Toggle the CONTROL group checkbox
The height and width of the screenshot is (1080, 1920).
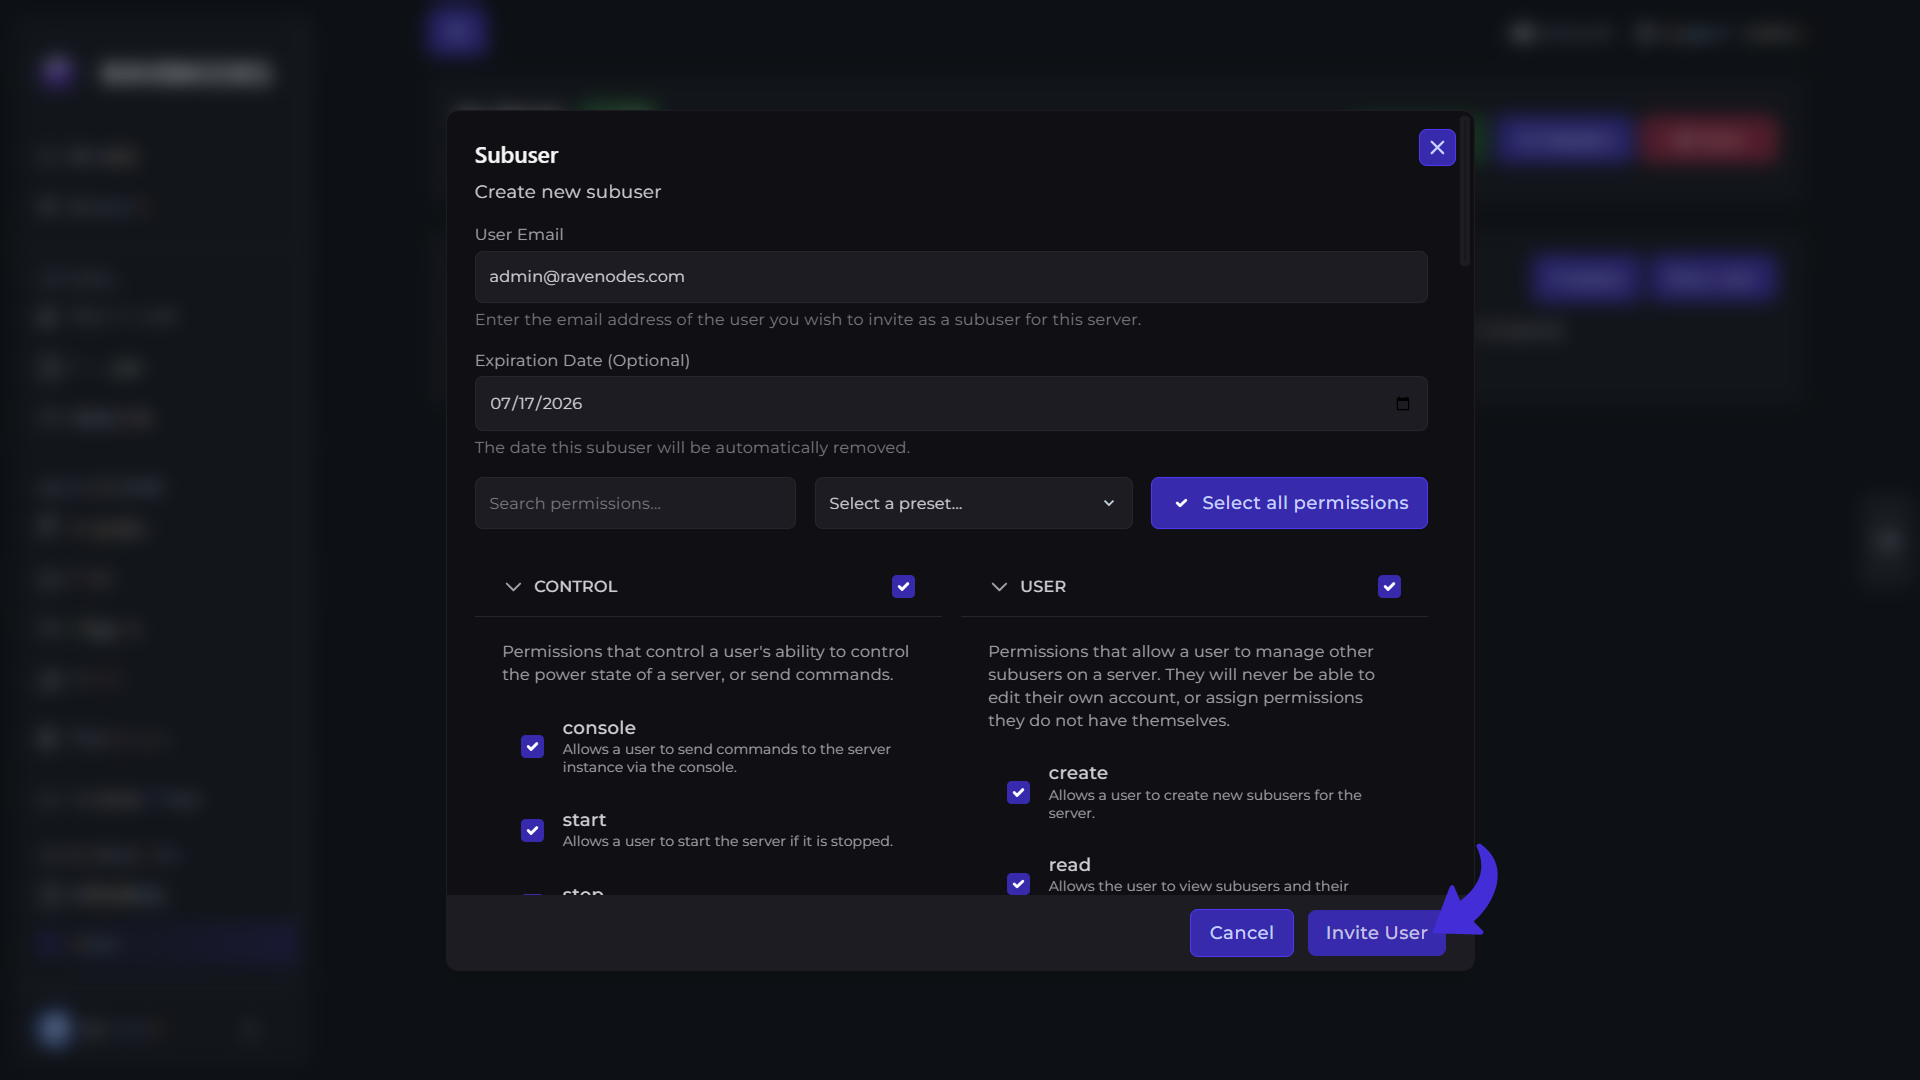(x=903, y=587)
